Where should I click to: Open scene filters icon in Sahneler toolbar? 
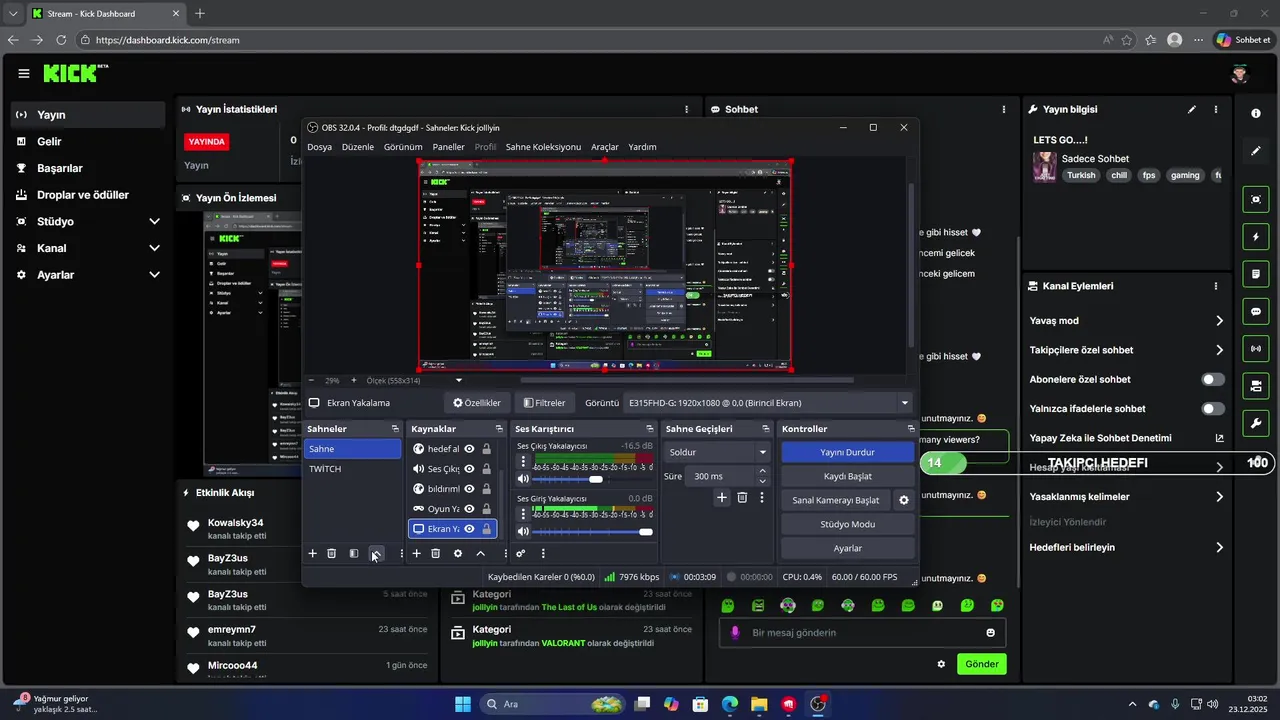tap(354, 553)
